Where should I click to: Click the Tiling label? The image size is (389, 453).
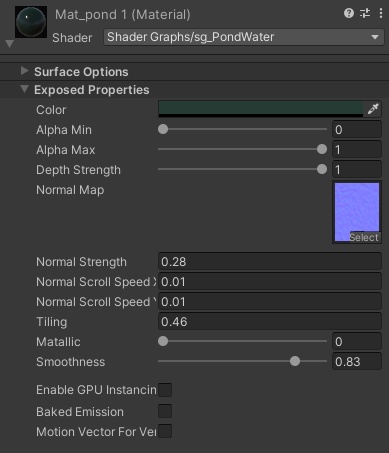52,322
